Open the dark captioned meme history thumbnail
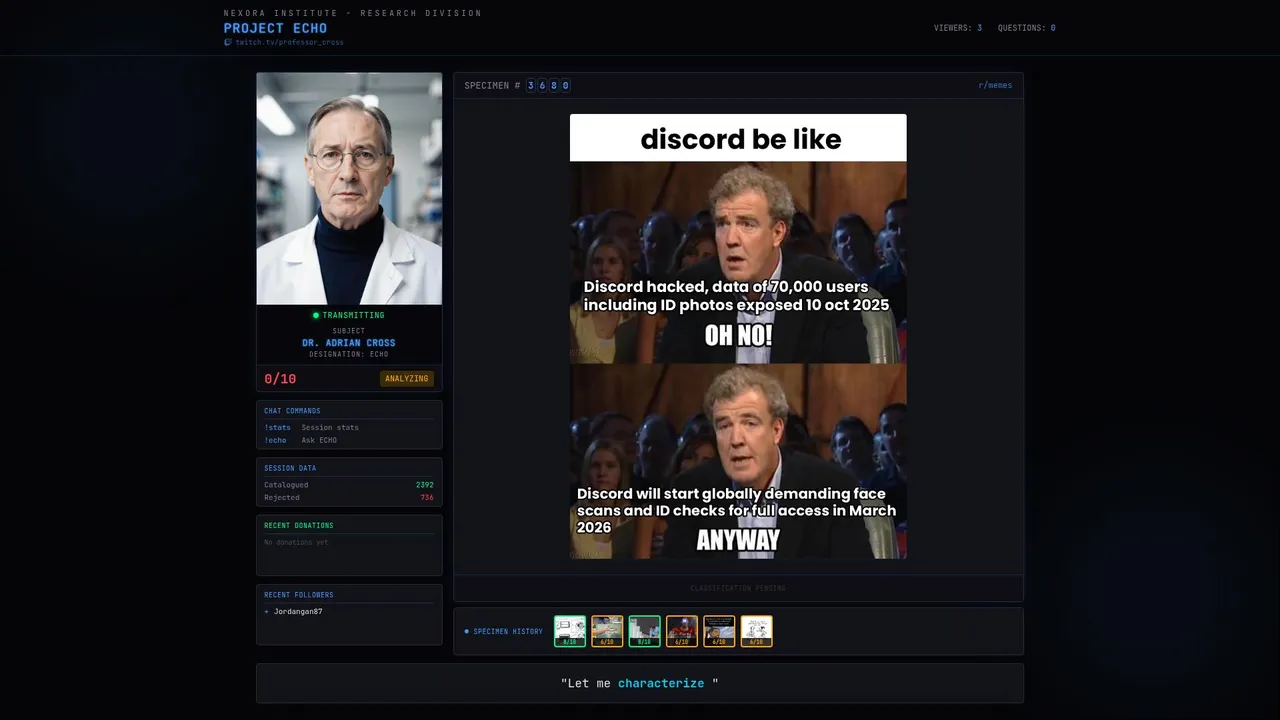The width and height of the screenshot is (1280, 720). pos(719,631)
